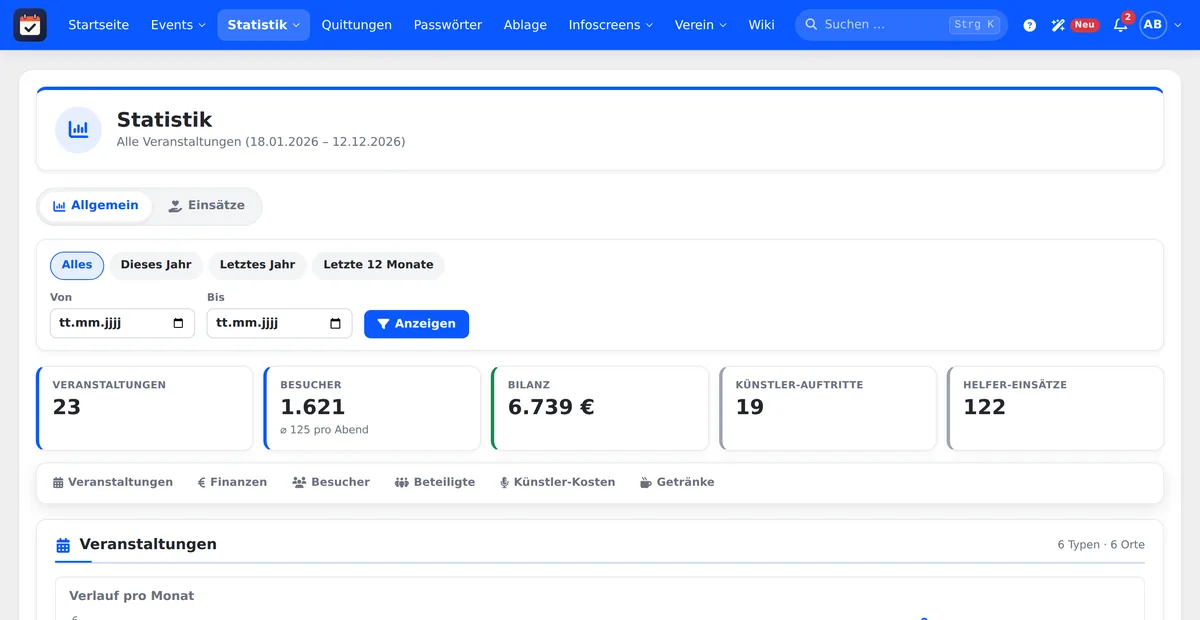
Task: Select the Letzte 12 Monate filter
Action: 378,265
